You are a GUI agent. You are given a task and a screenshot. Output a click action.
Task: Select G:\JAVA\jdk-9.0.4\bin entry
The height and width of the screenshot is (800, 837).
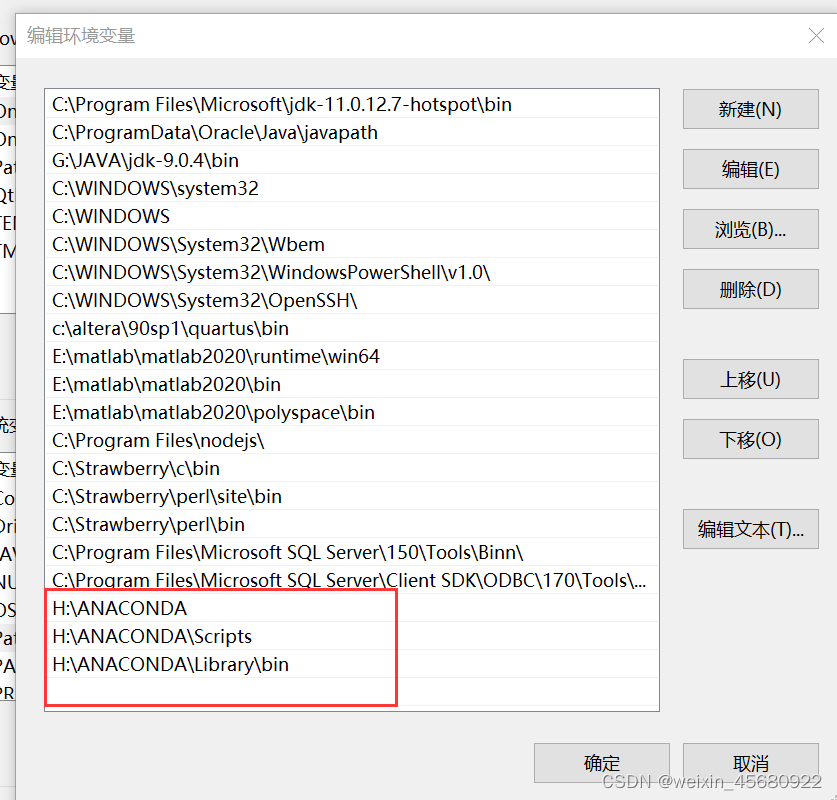(352, 160)
